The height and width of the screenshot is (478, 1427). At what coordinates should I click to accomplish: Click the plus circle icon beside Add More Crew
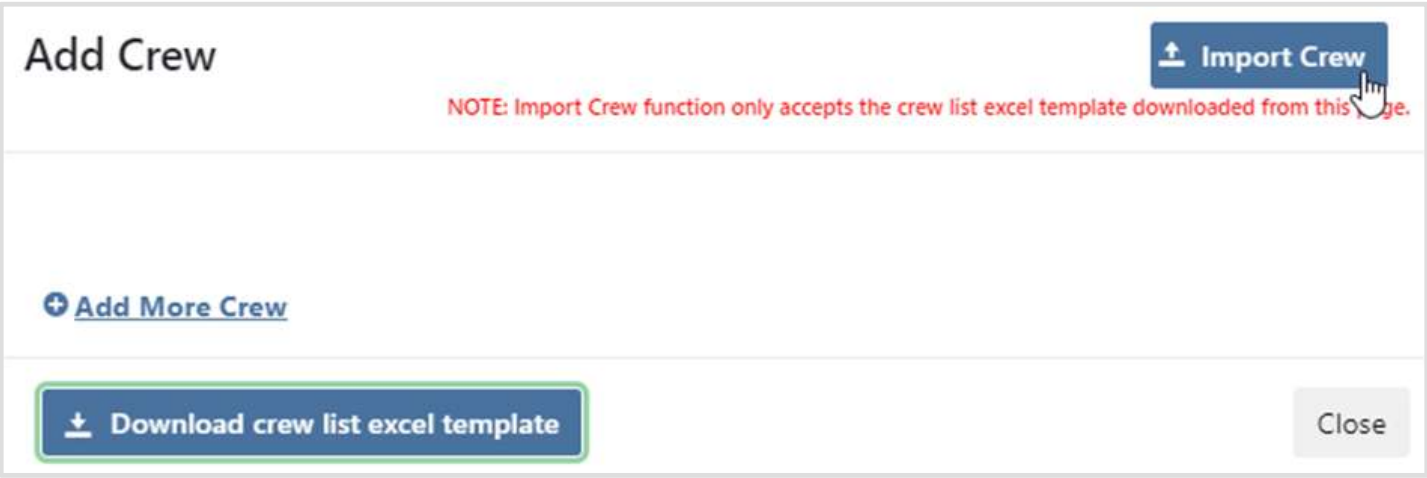click(55, 306)
